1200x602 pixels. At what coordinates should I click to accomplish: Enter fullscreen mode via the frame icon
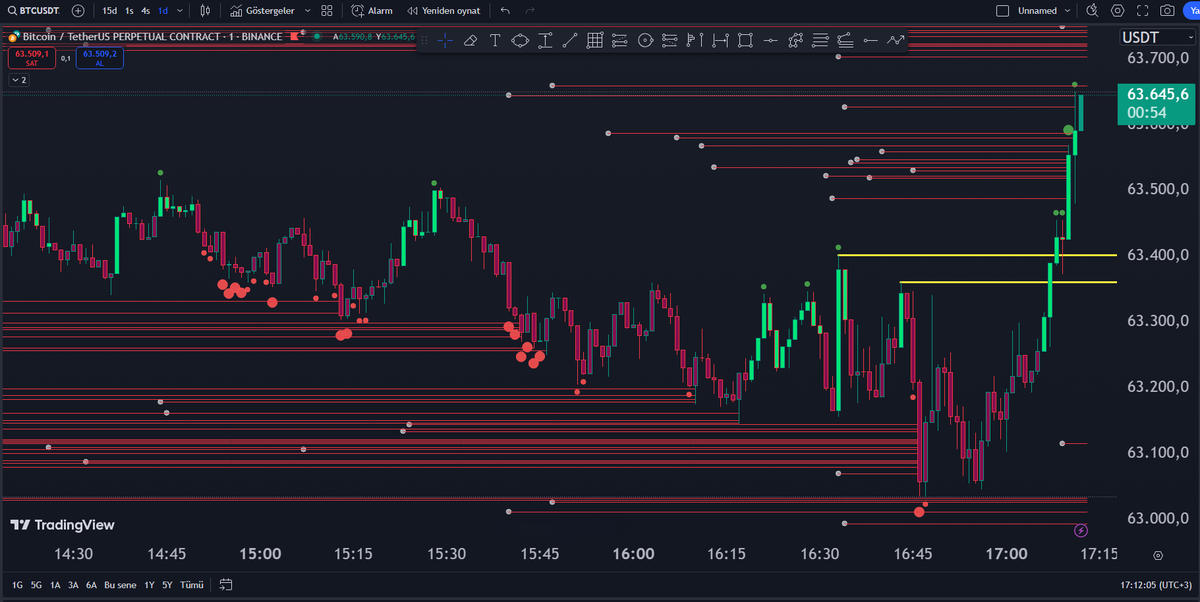1141,10
